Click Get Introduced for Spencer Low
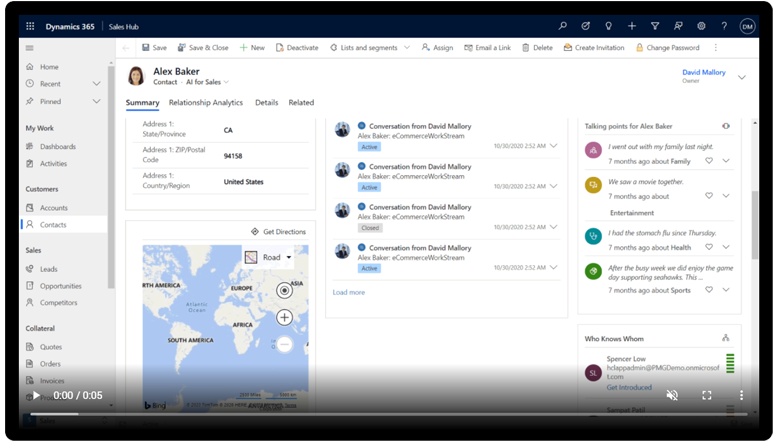774x441 pixels. coord(629,387)
